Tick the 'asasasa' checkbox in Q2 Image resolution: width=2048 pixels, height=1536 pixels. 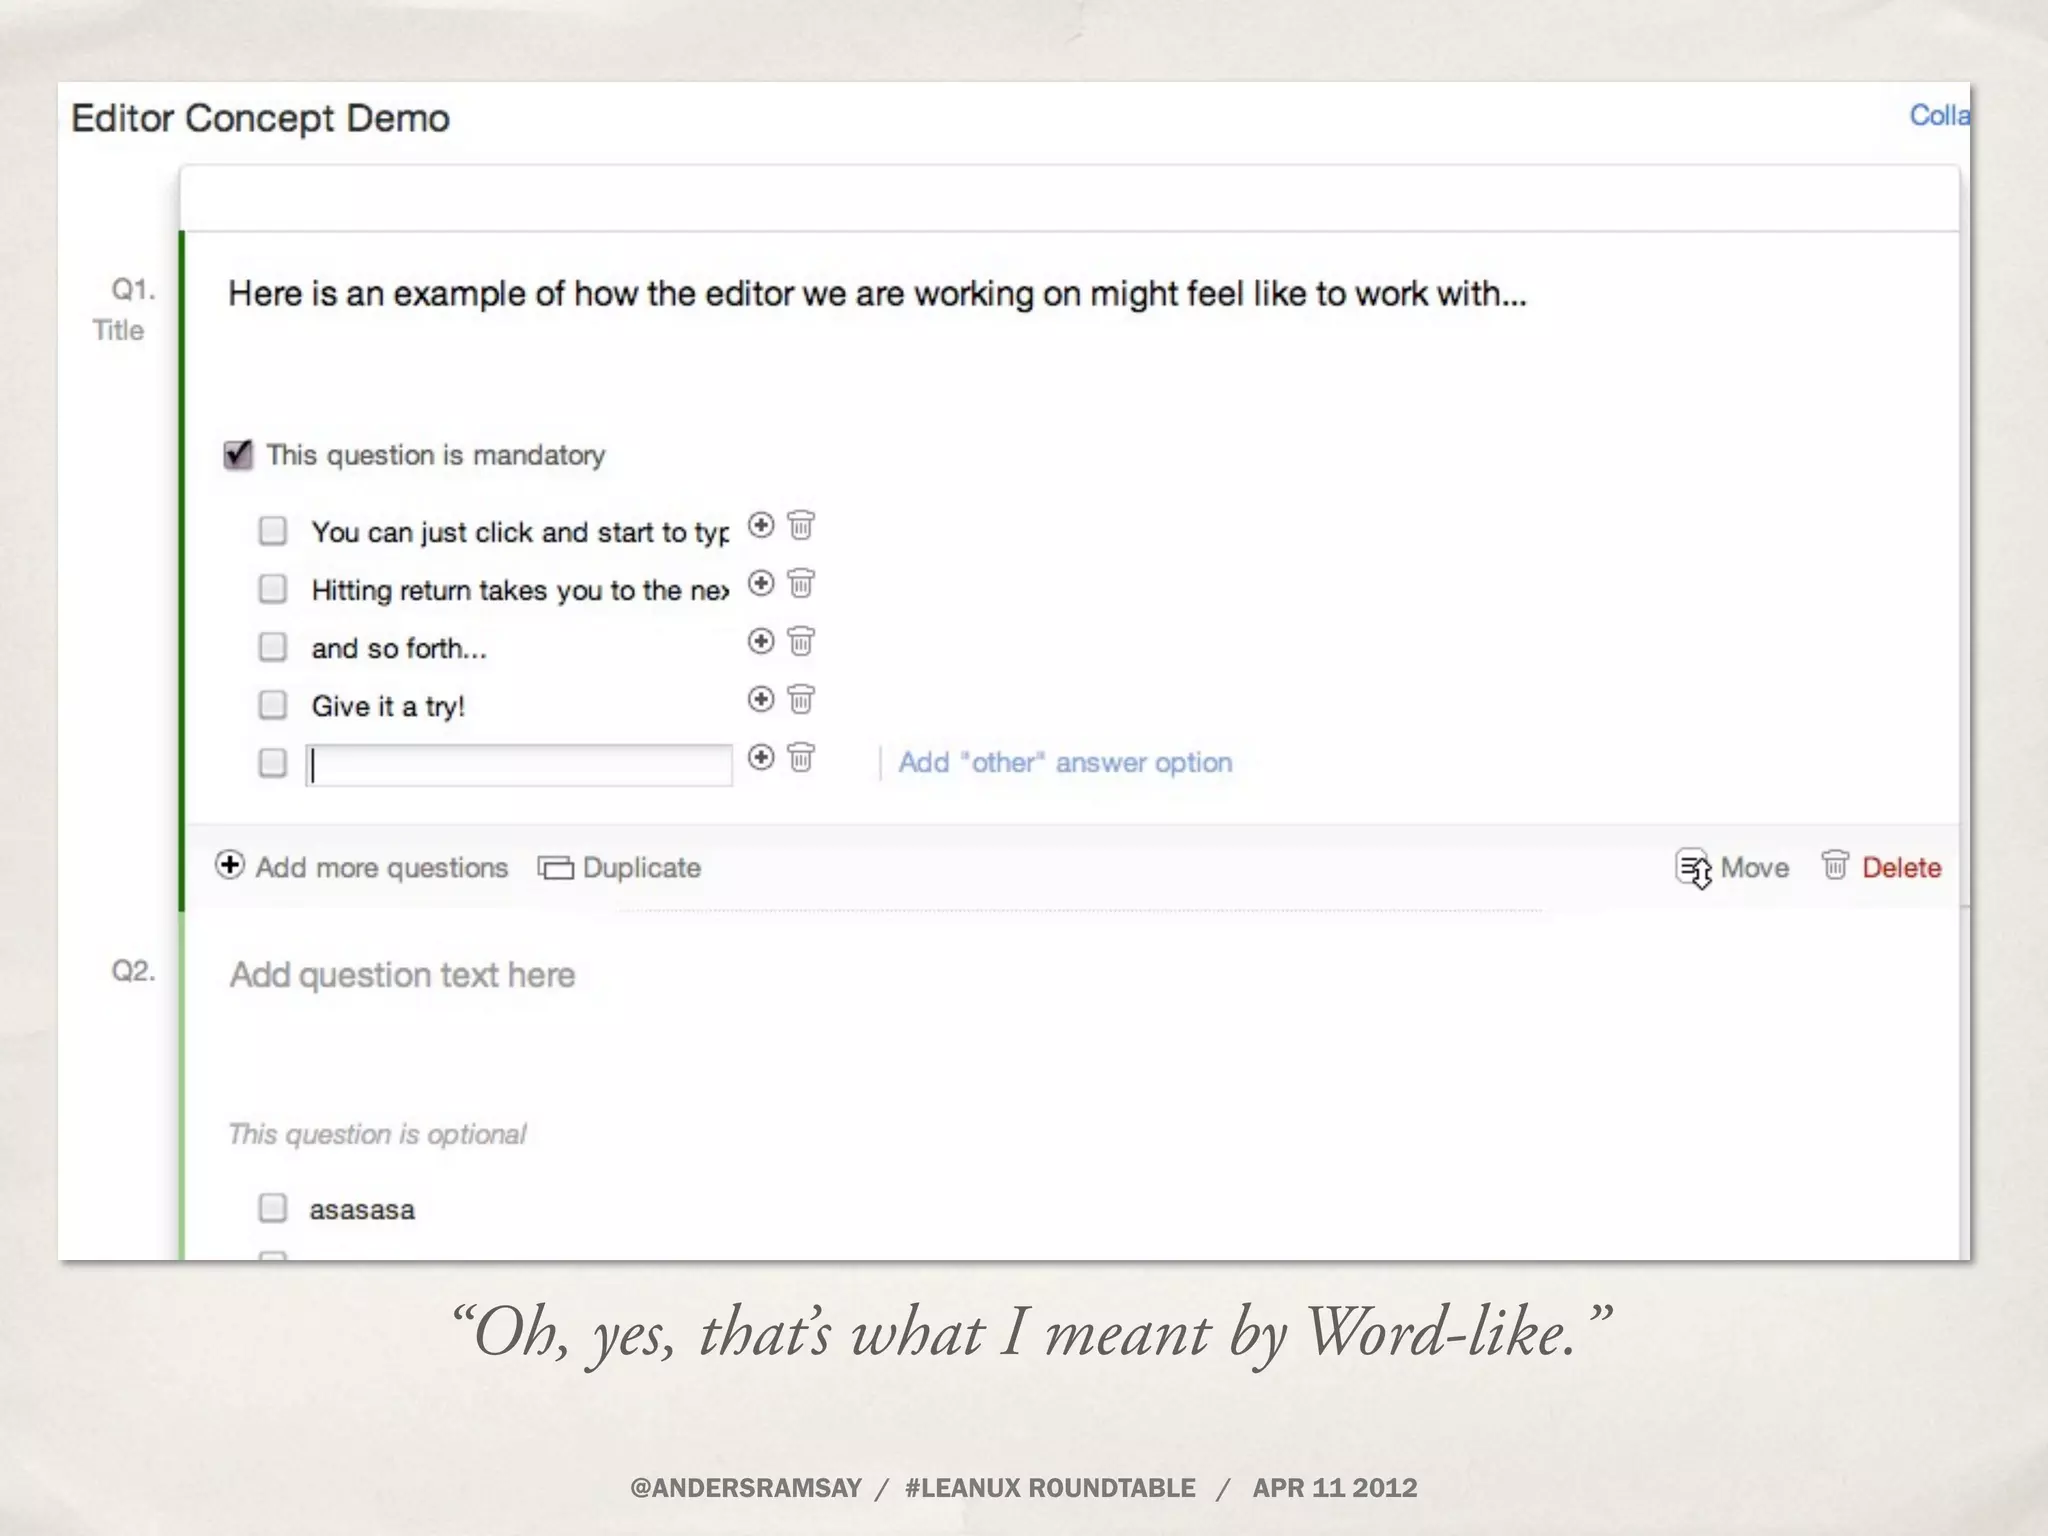272,1208
